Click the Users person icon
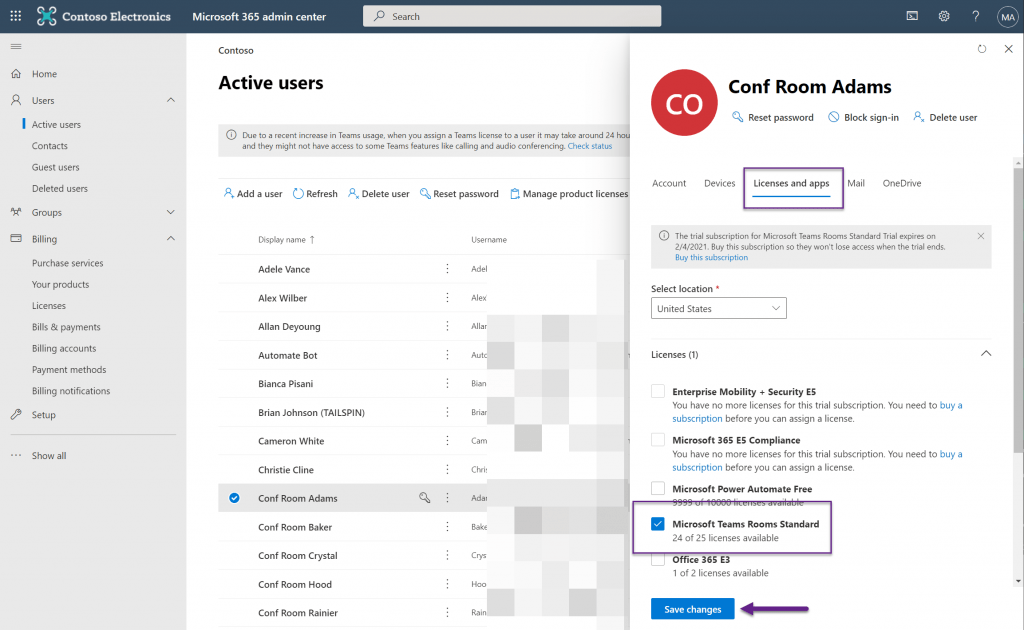This screenshot has height=630, width=1024. (16, 101)
